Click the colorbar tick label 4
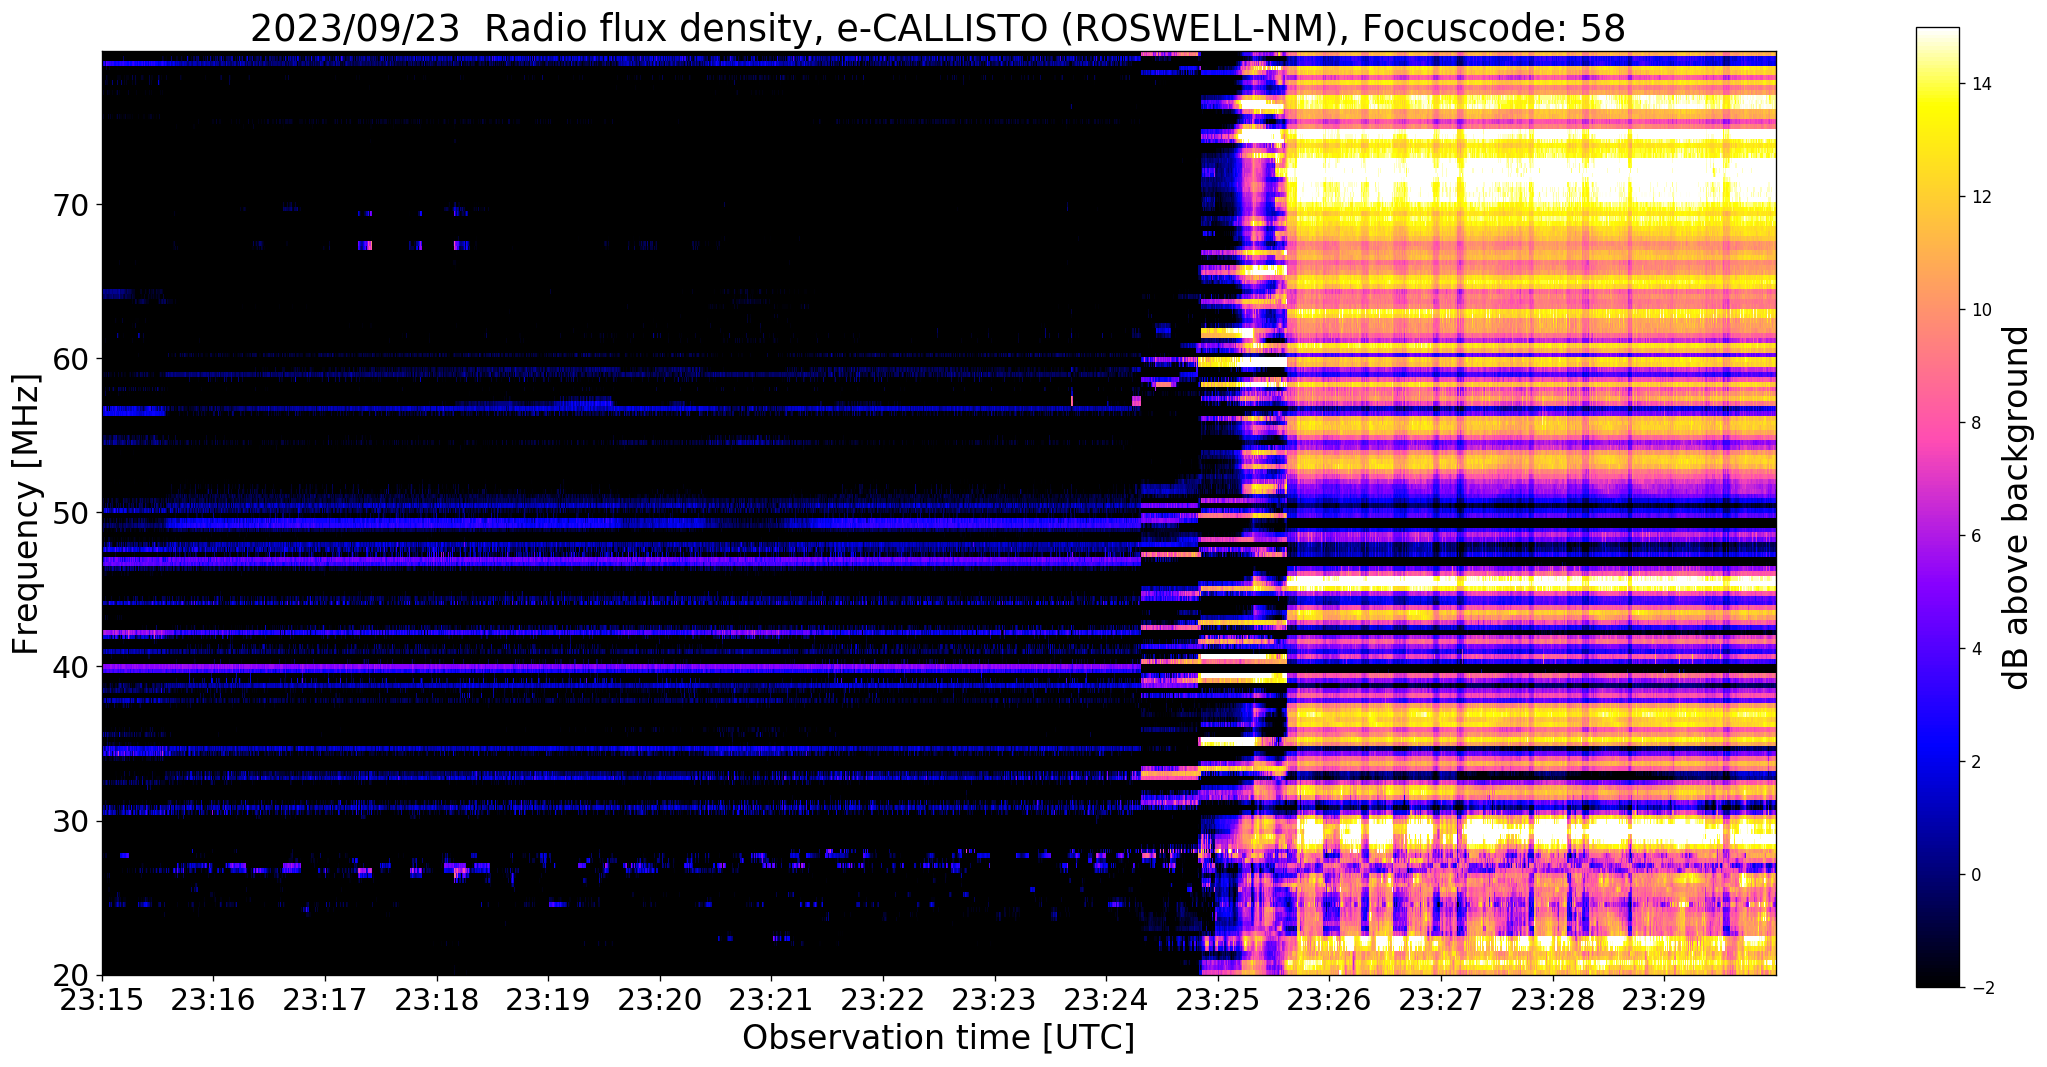This screenshot has width=2047, height=1067. pyautogui.click(x=1975, y=649)
